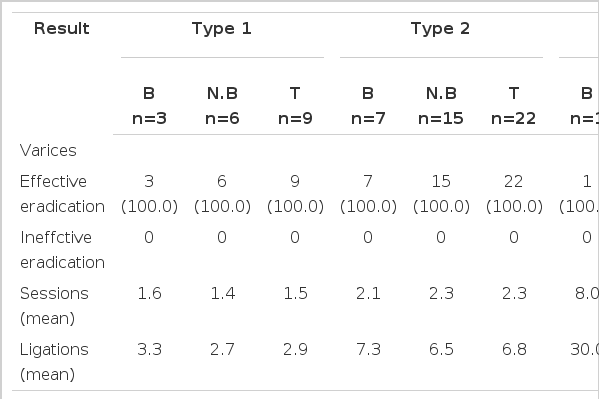The width and height of the screenshot is (599, 399).
Task: Click the Result column header
Action: pos(62,29)
